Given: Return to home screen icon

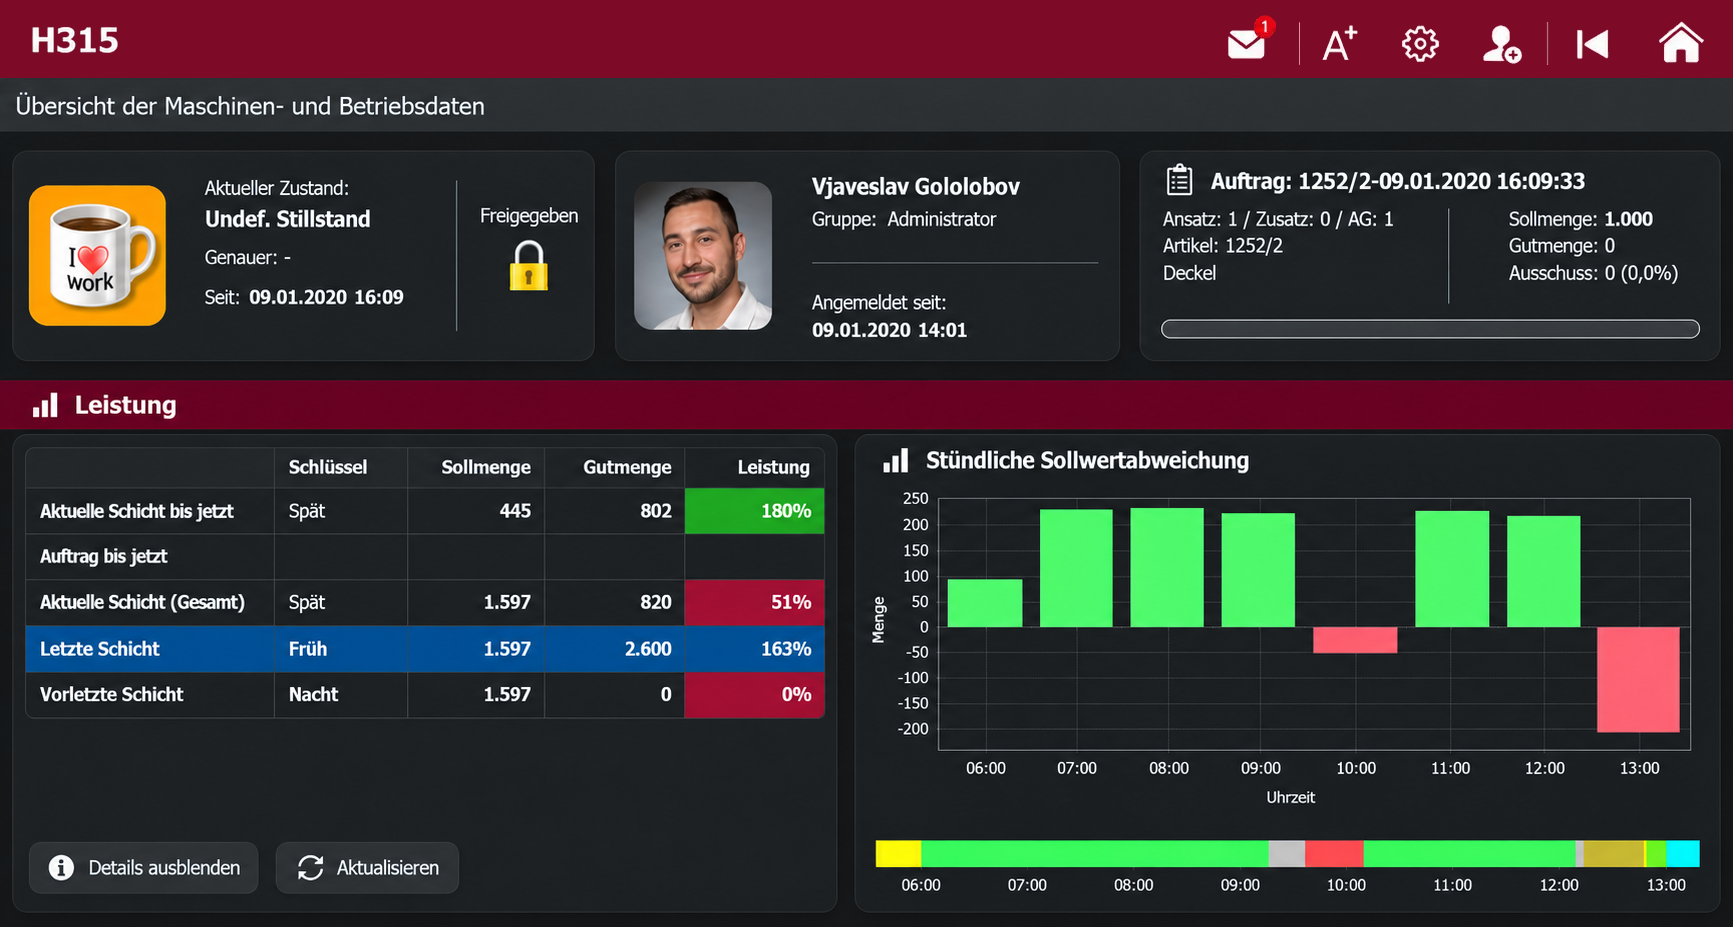Looking at the screenshot, I should point(1681,43).
